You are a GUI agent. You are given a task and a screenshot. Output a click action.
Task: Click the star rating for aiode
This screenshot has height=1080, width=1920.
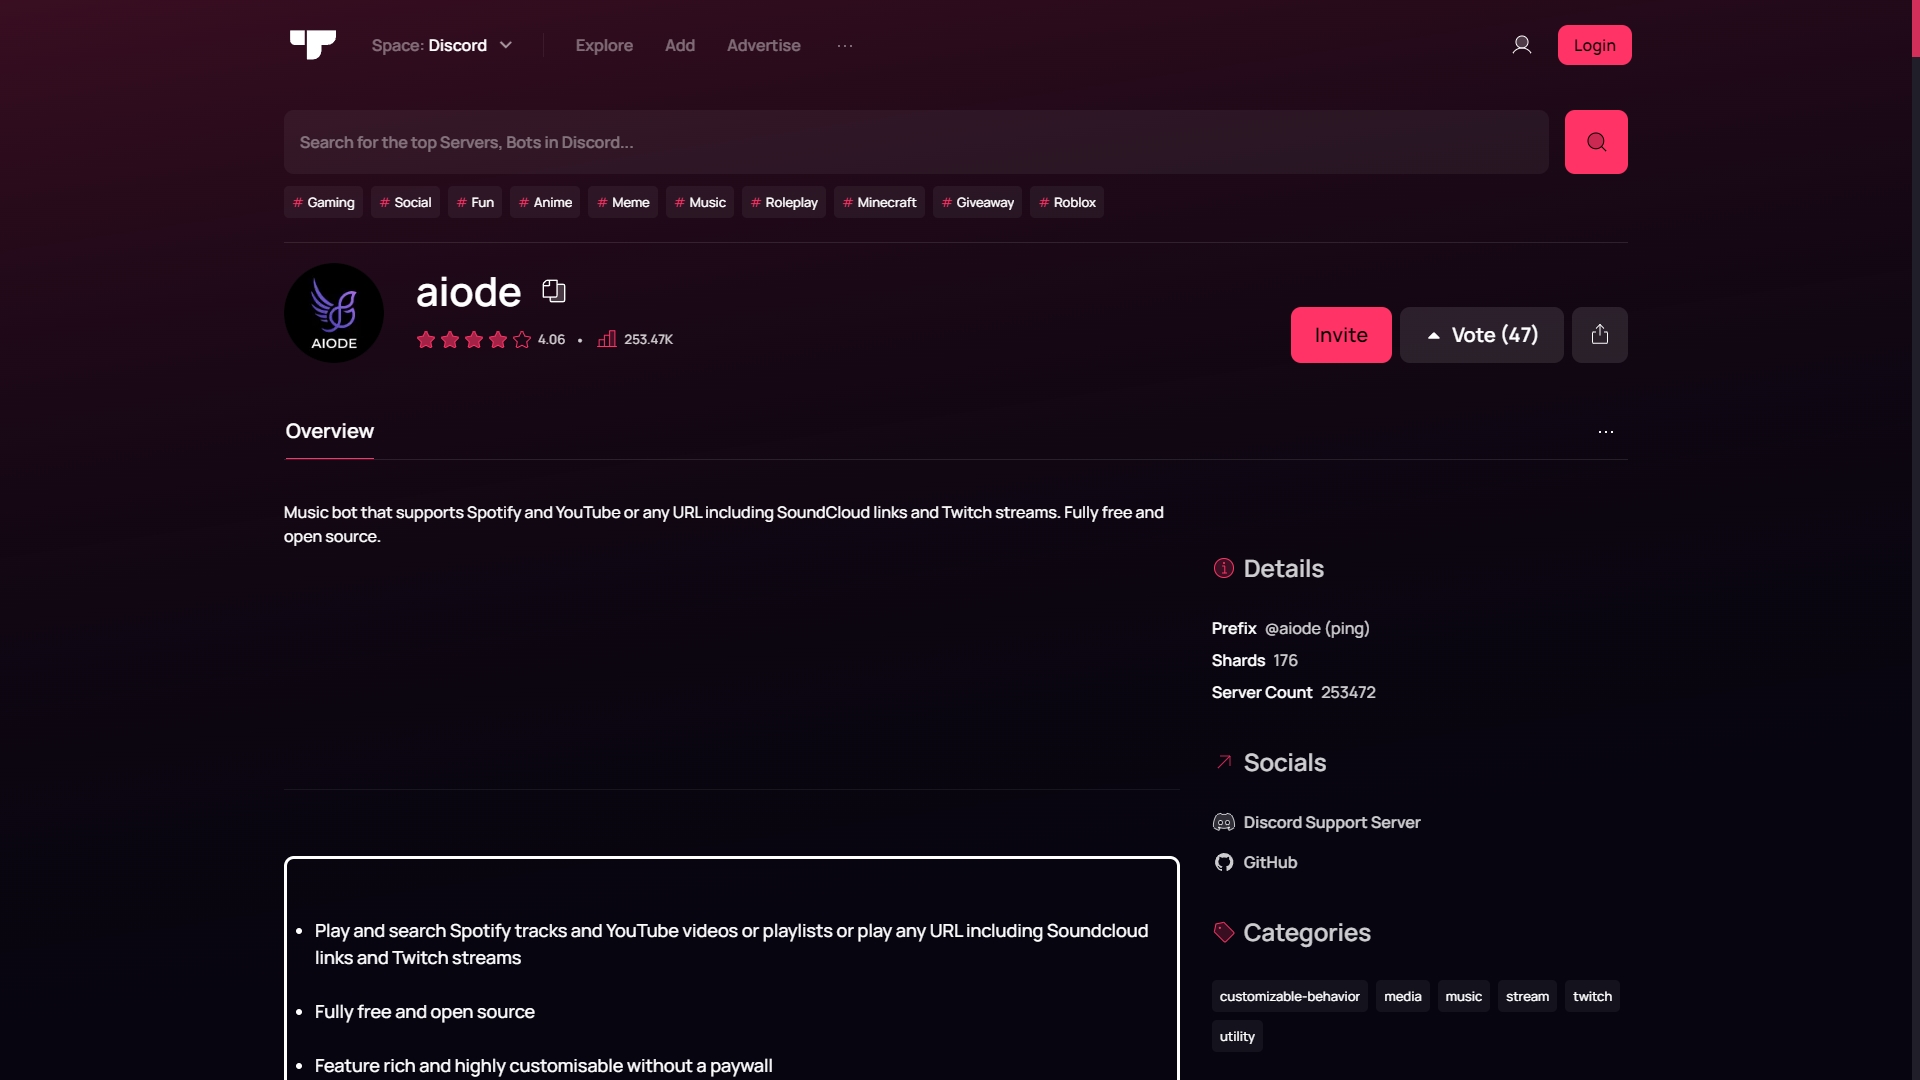tap(474, 340)
